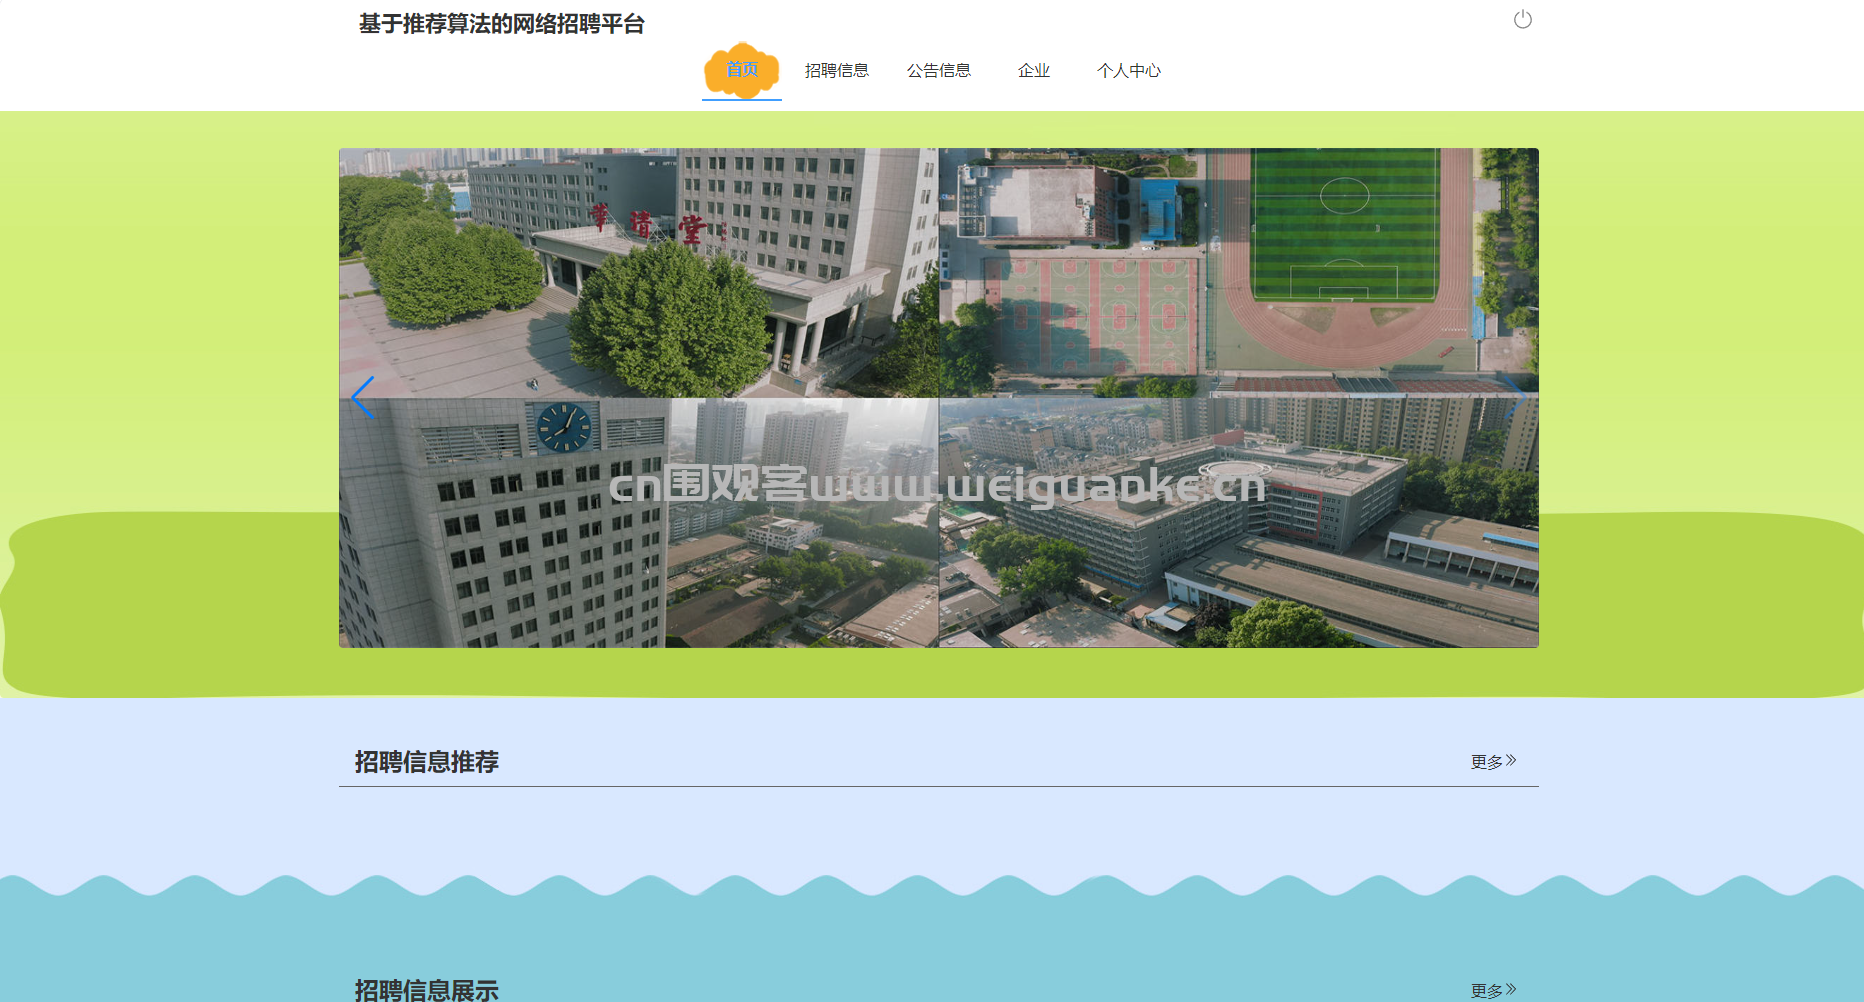Click the 招聘信息展示 section heading

pyautogui.click(x=426, y=990)
